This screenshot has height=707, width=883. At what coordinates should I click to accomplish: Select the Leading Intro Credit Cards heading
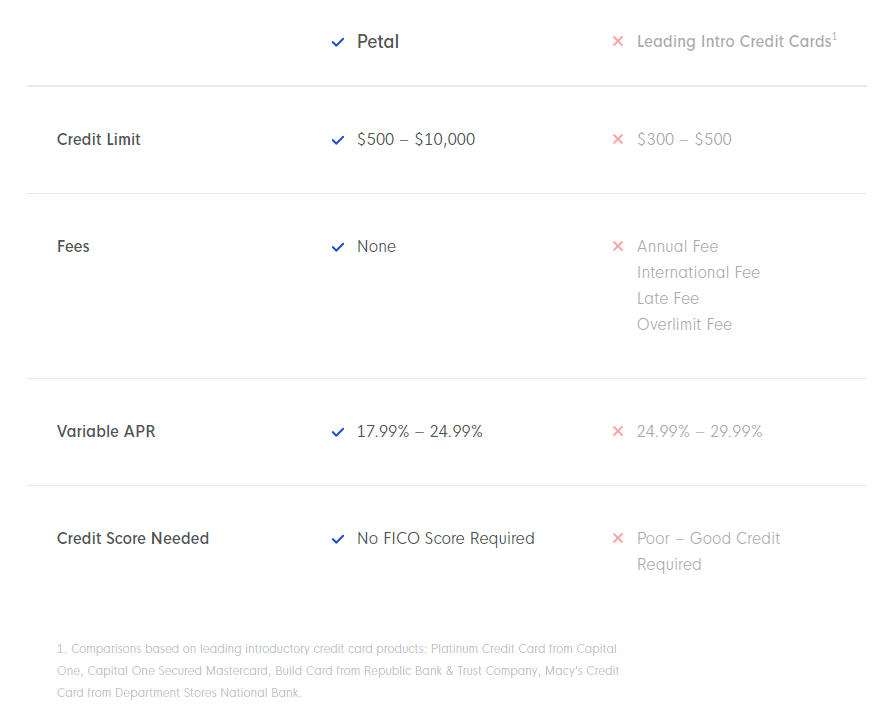coord(734,42)
